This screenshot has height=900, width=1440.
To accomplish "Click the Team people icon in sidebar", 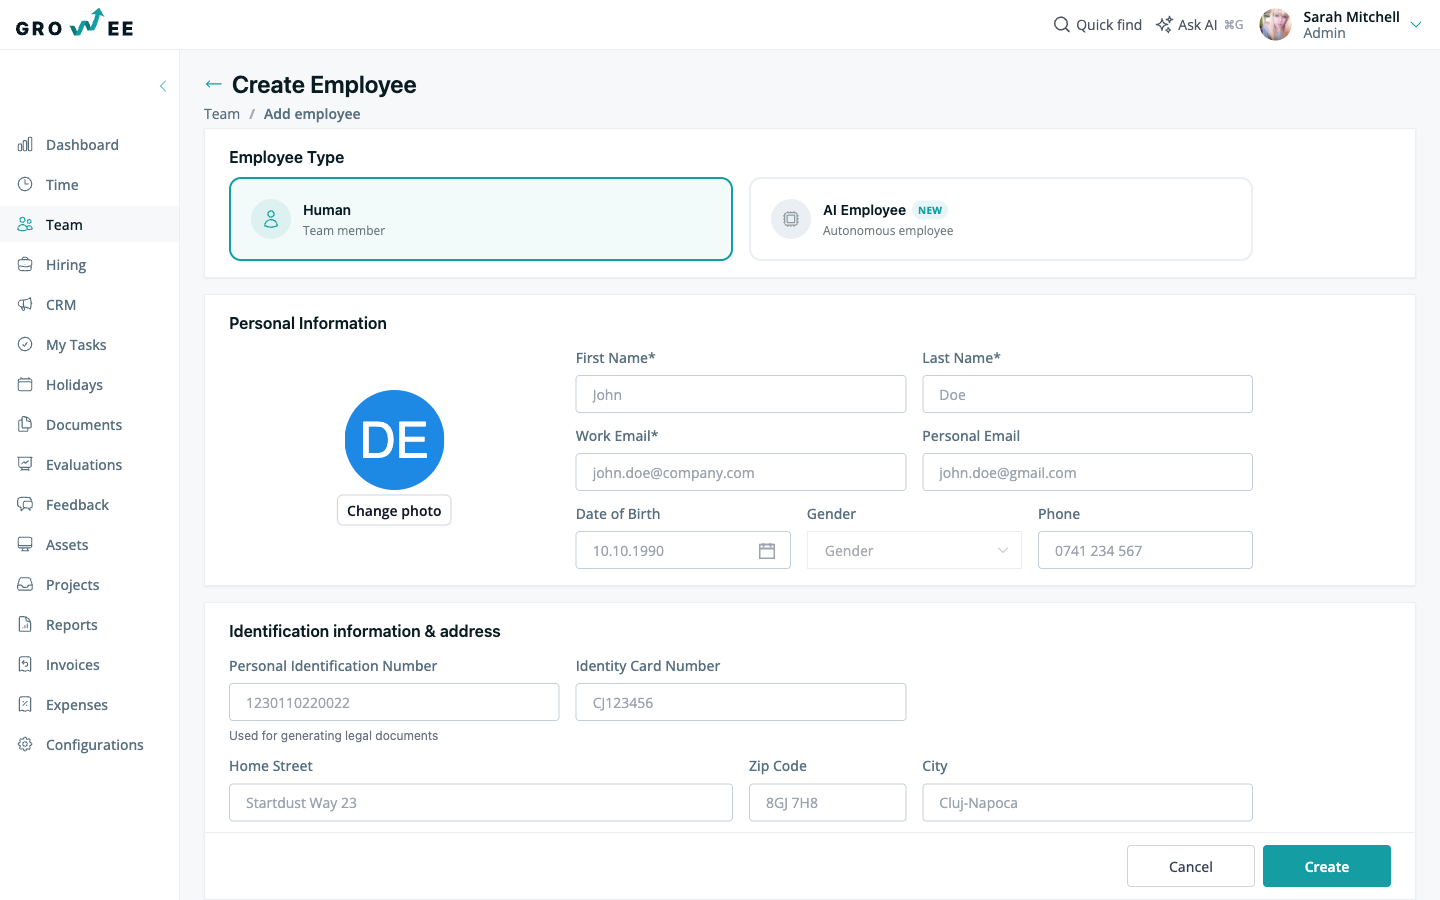I will click(x=25, y=225).
